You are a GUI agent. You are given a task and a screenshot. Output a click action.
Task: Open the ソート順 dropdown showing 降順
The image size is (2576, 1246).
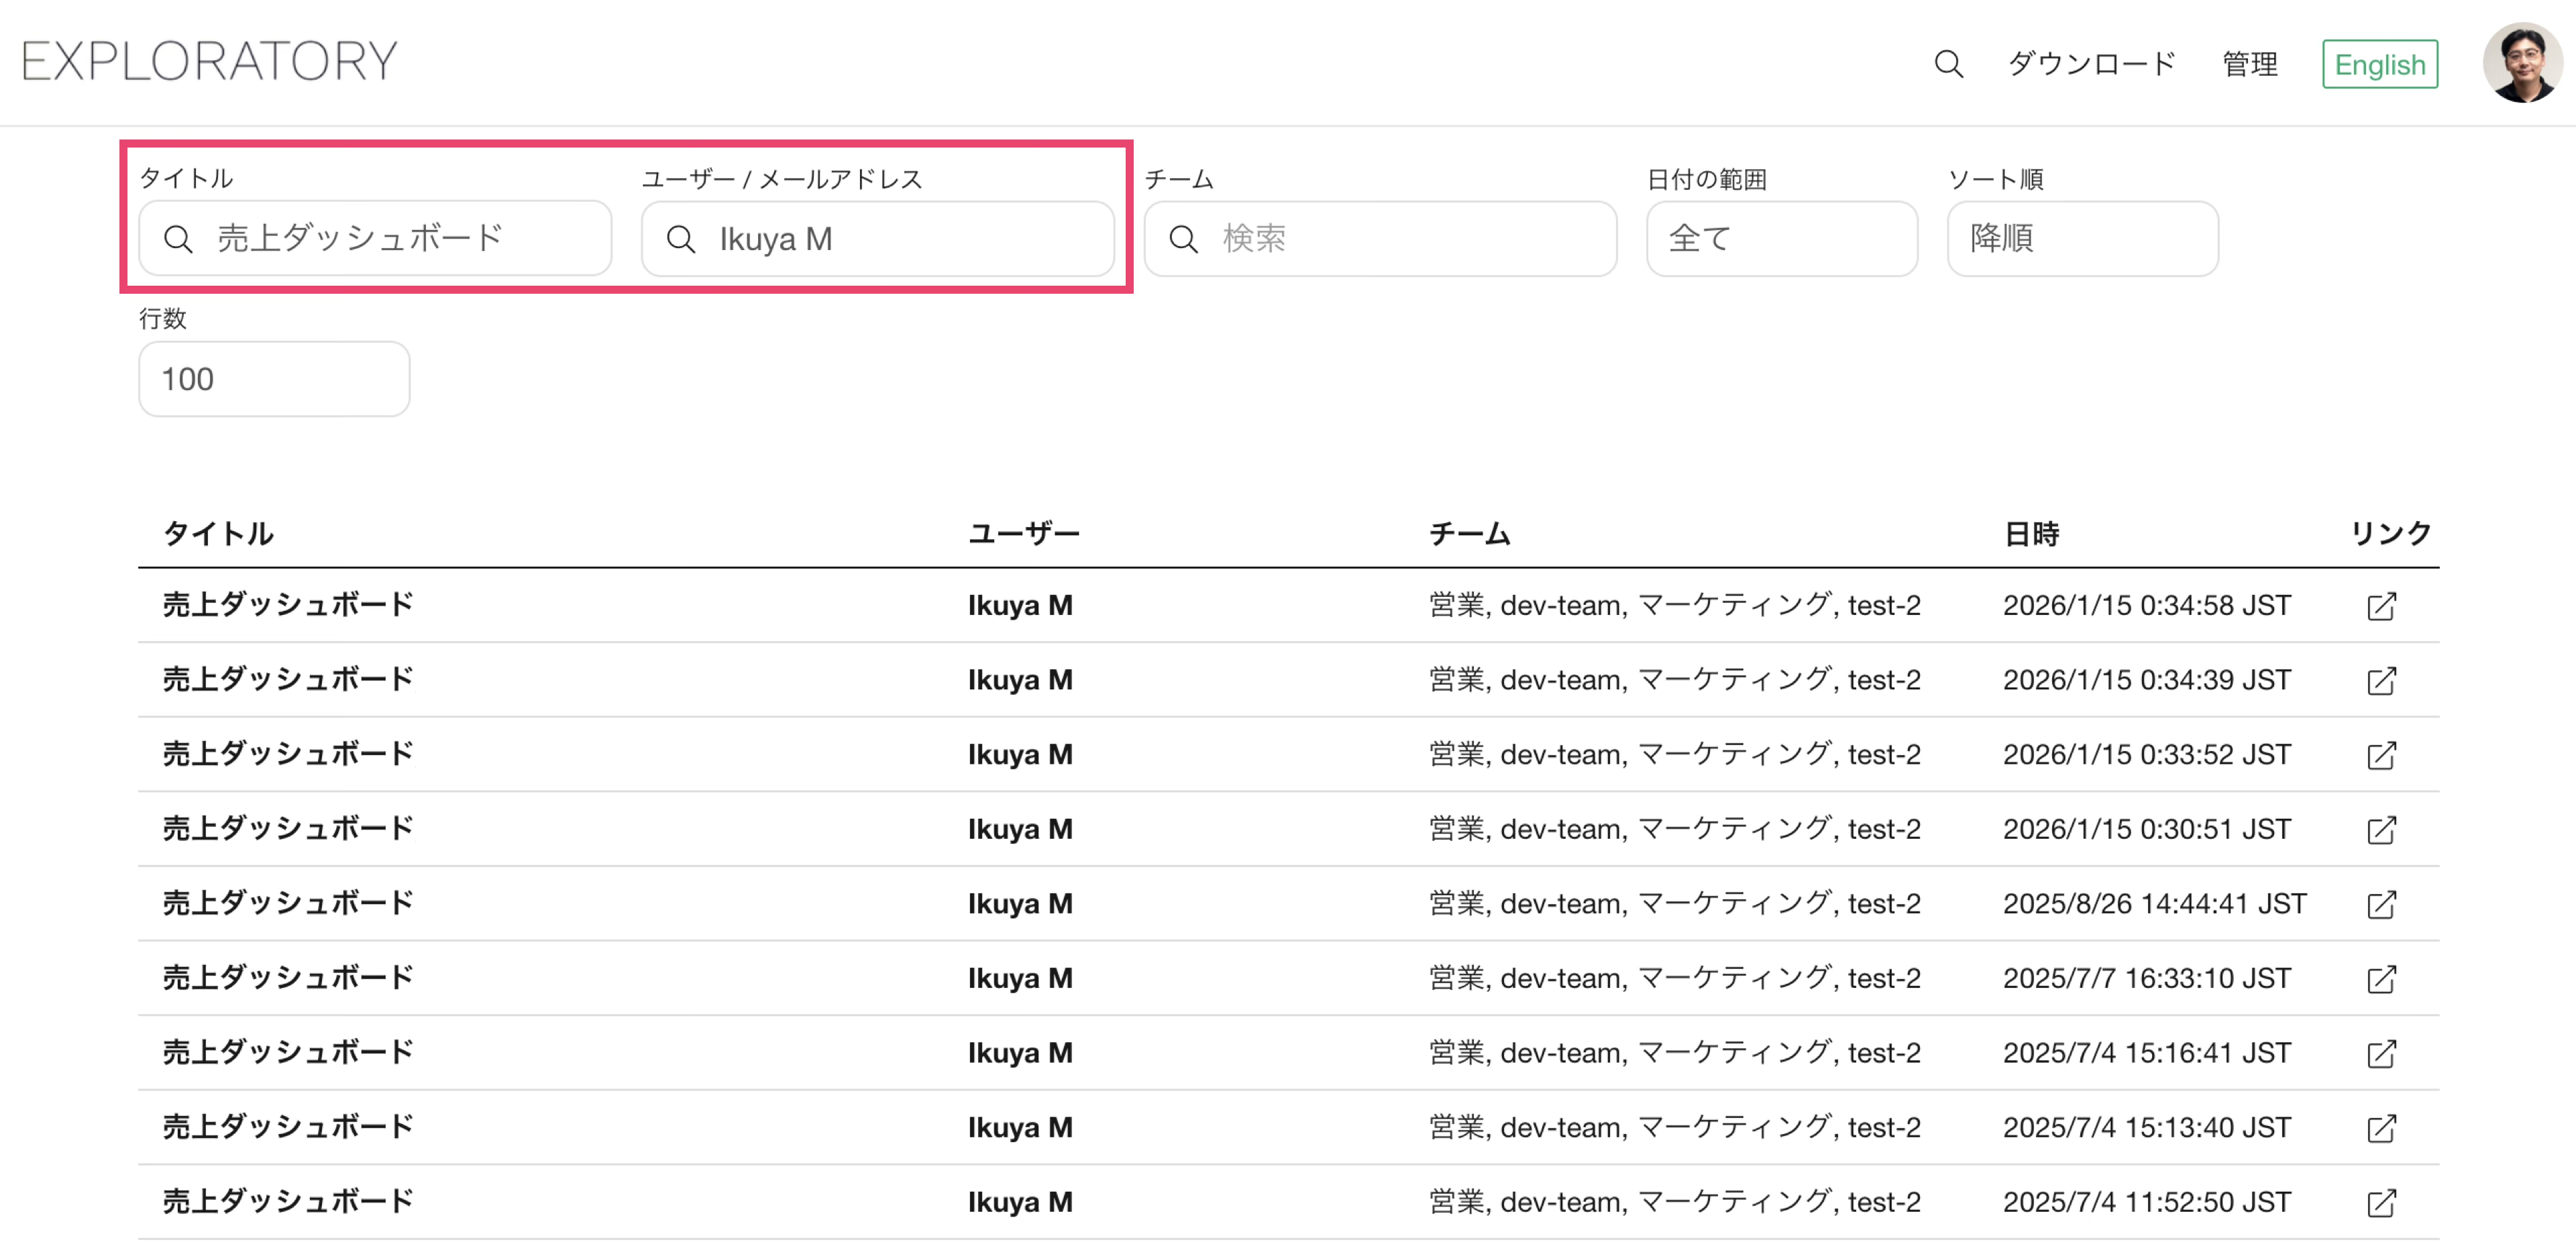(2082, 239)
